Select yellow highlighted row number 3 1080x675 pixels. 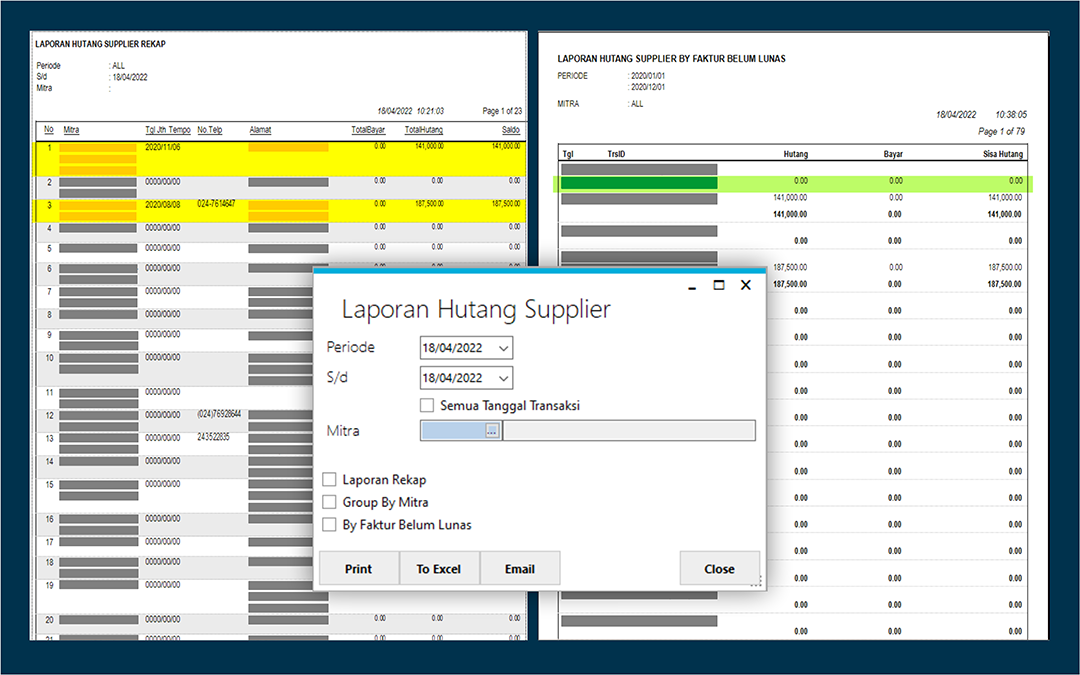click(x=280, y=210)
